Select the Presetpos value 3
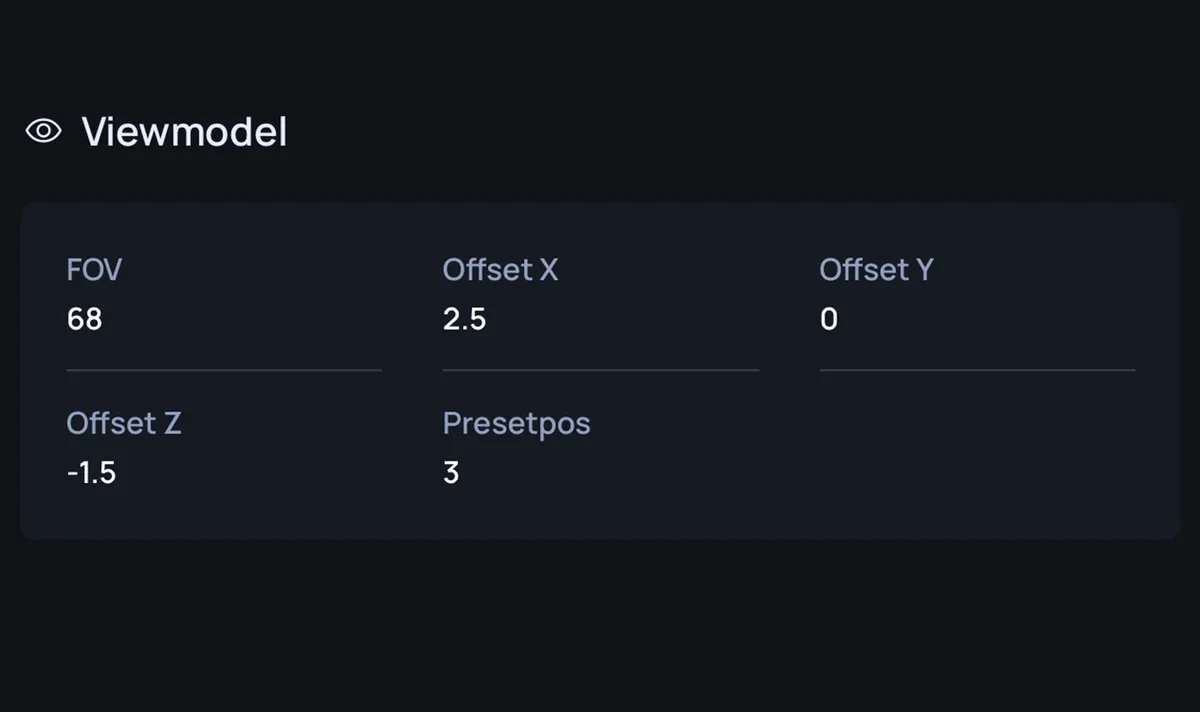The width and height of the screenshot is (1200, 712). click(451, 472)
